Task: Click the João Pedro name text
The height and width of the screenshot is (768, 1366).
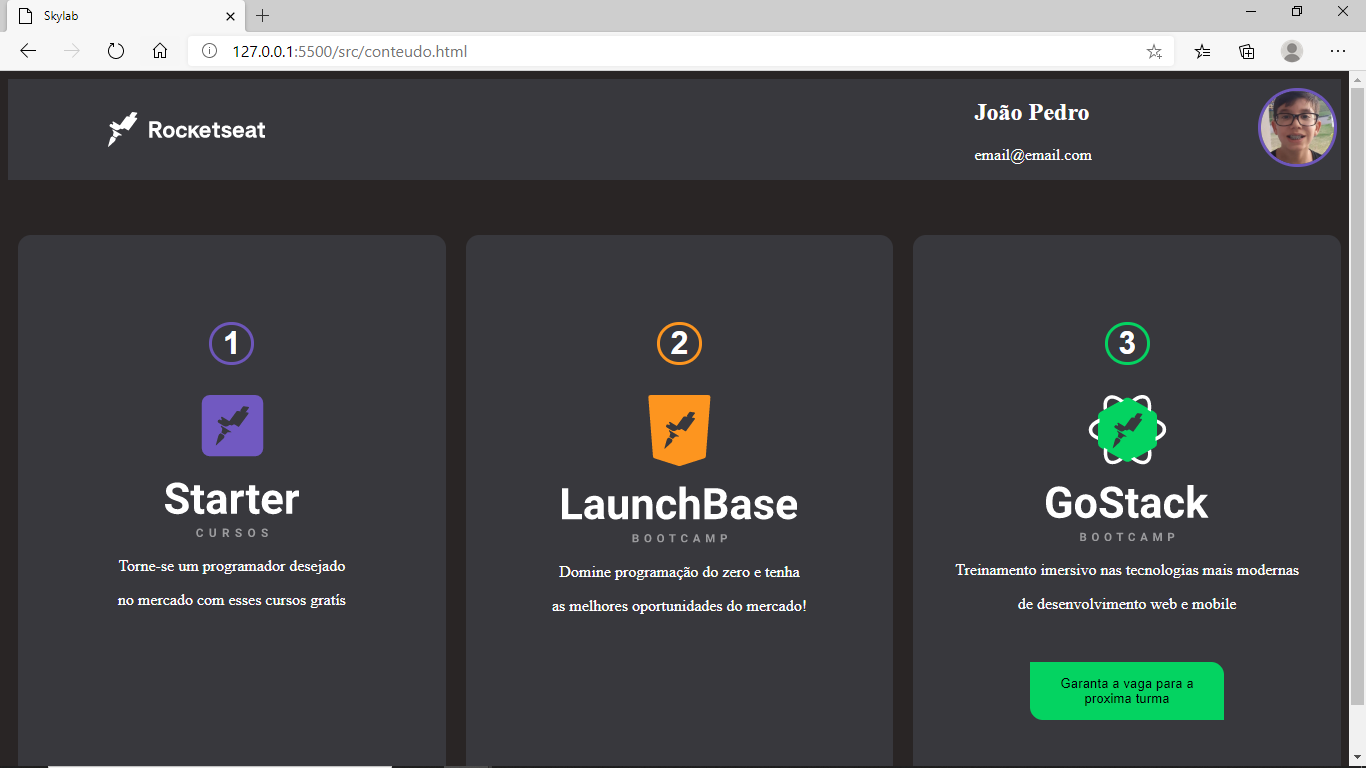Action: click(x=1032, y=112)
